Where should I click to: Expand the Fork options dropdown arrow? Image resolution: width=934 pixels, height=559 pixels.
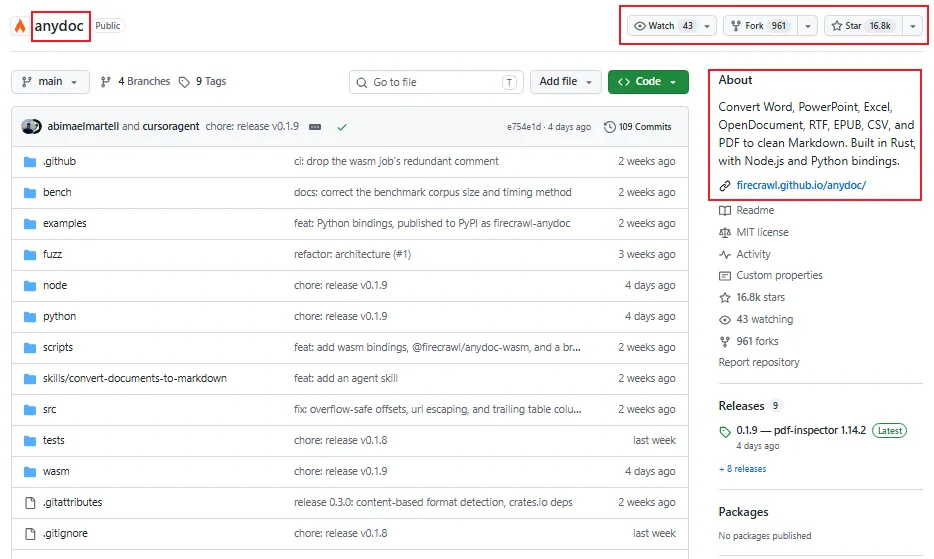click(x=808, y=26)
